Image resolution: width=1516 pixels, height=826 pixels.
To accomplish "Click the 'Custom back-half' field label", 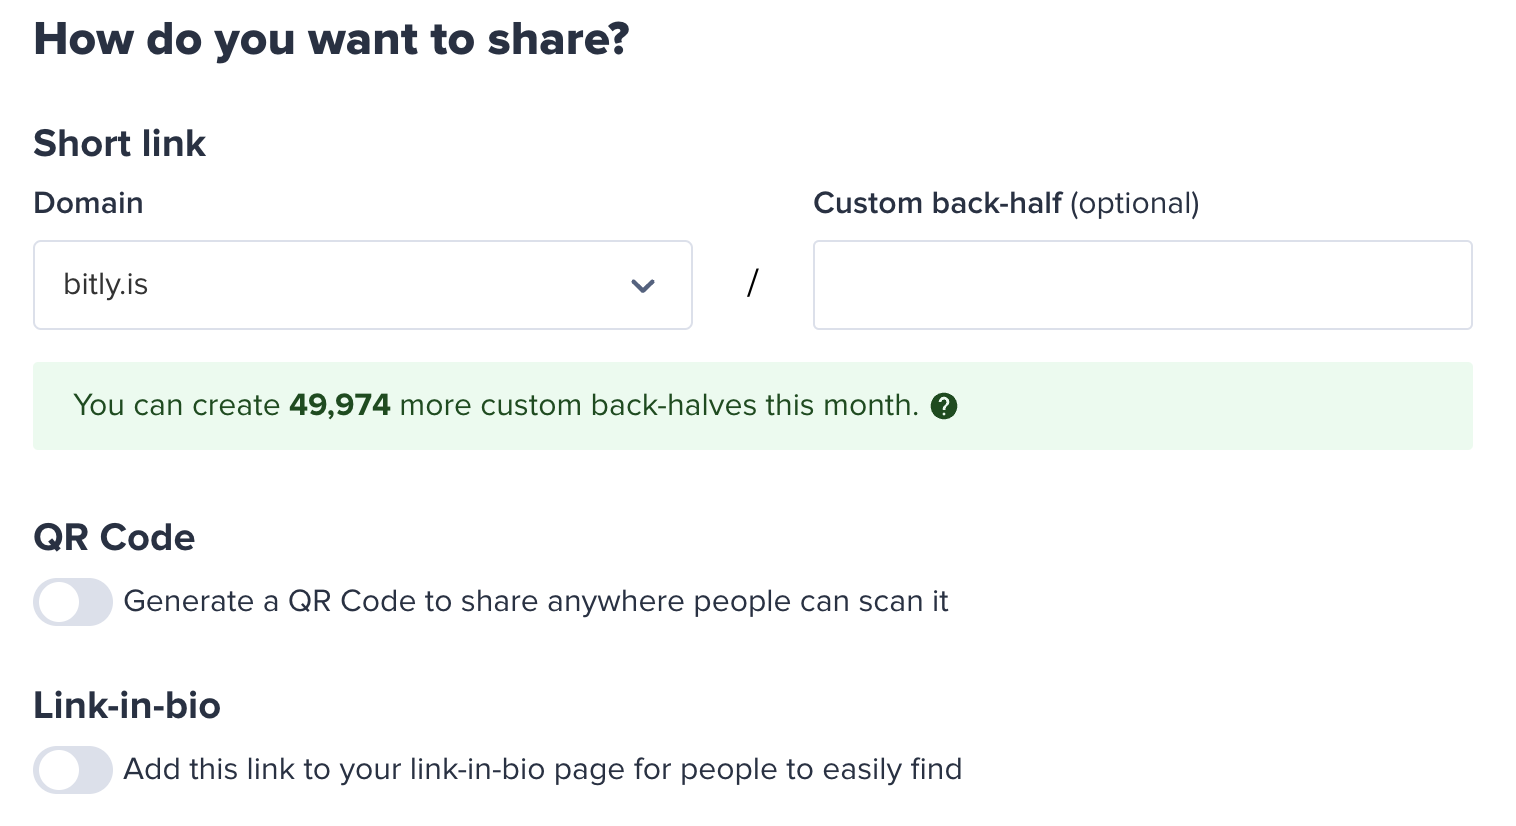I will [x=937, y=203].
